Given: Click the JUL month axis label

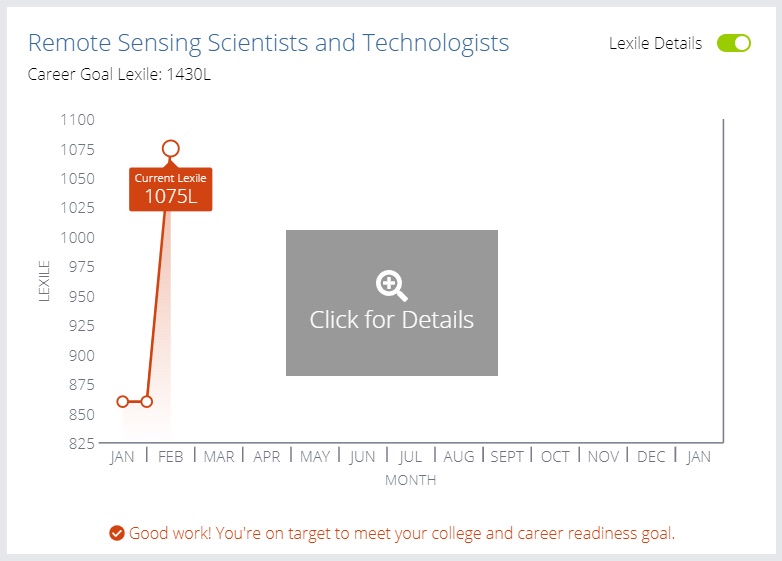Looking at the screenshot, I should coord(410,457).
